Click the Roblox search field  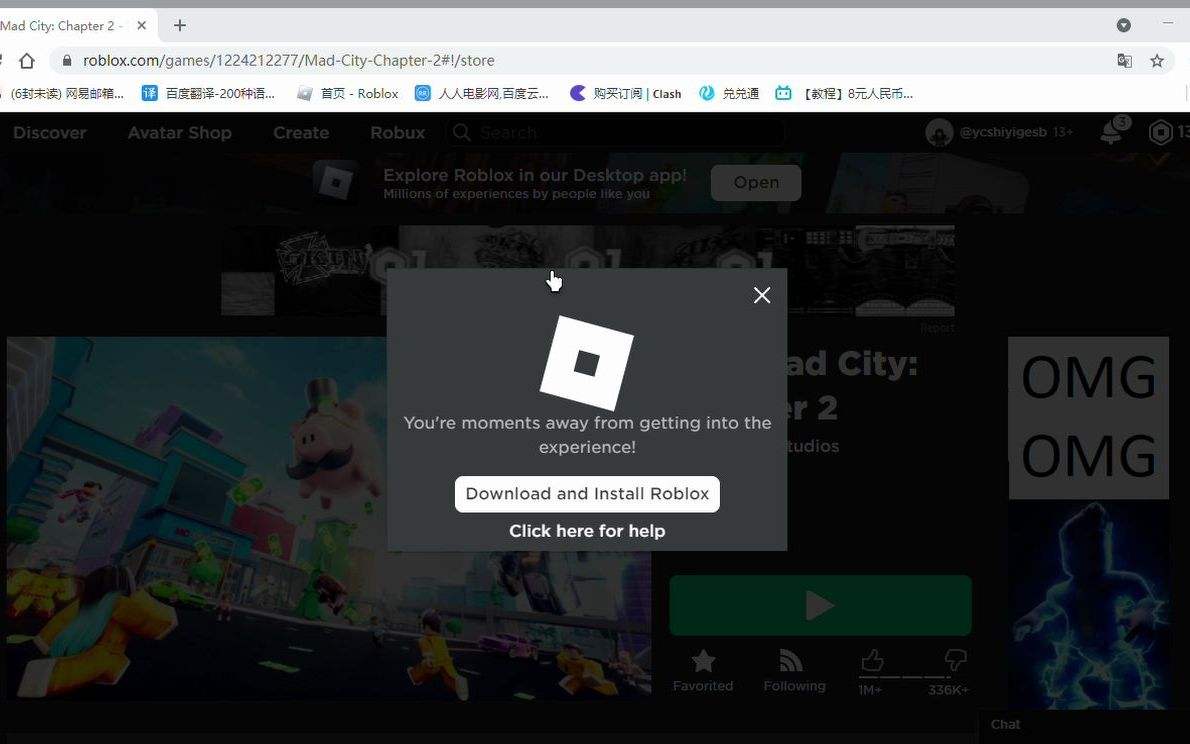click(x=615, y=133)
